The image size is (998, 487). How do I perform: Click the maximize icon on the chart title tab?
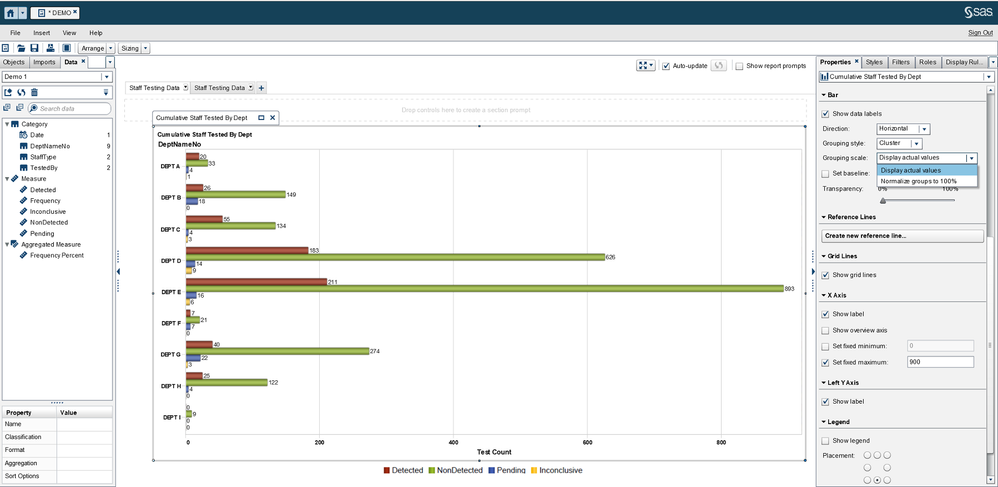261,118
